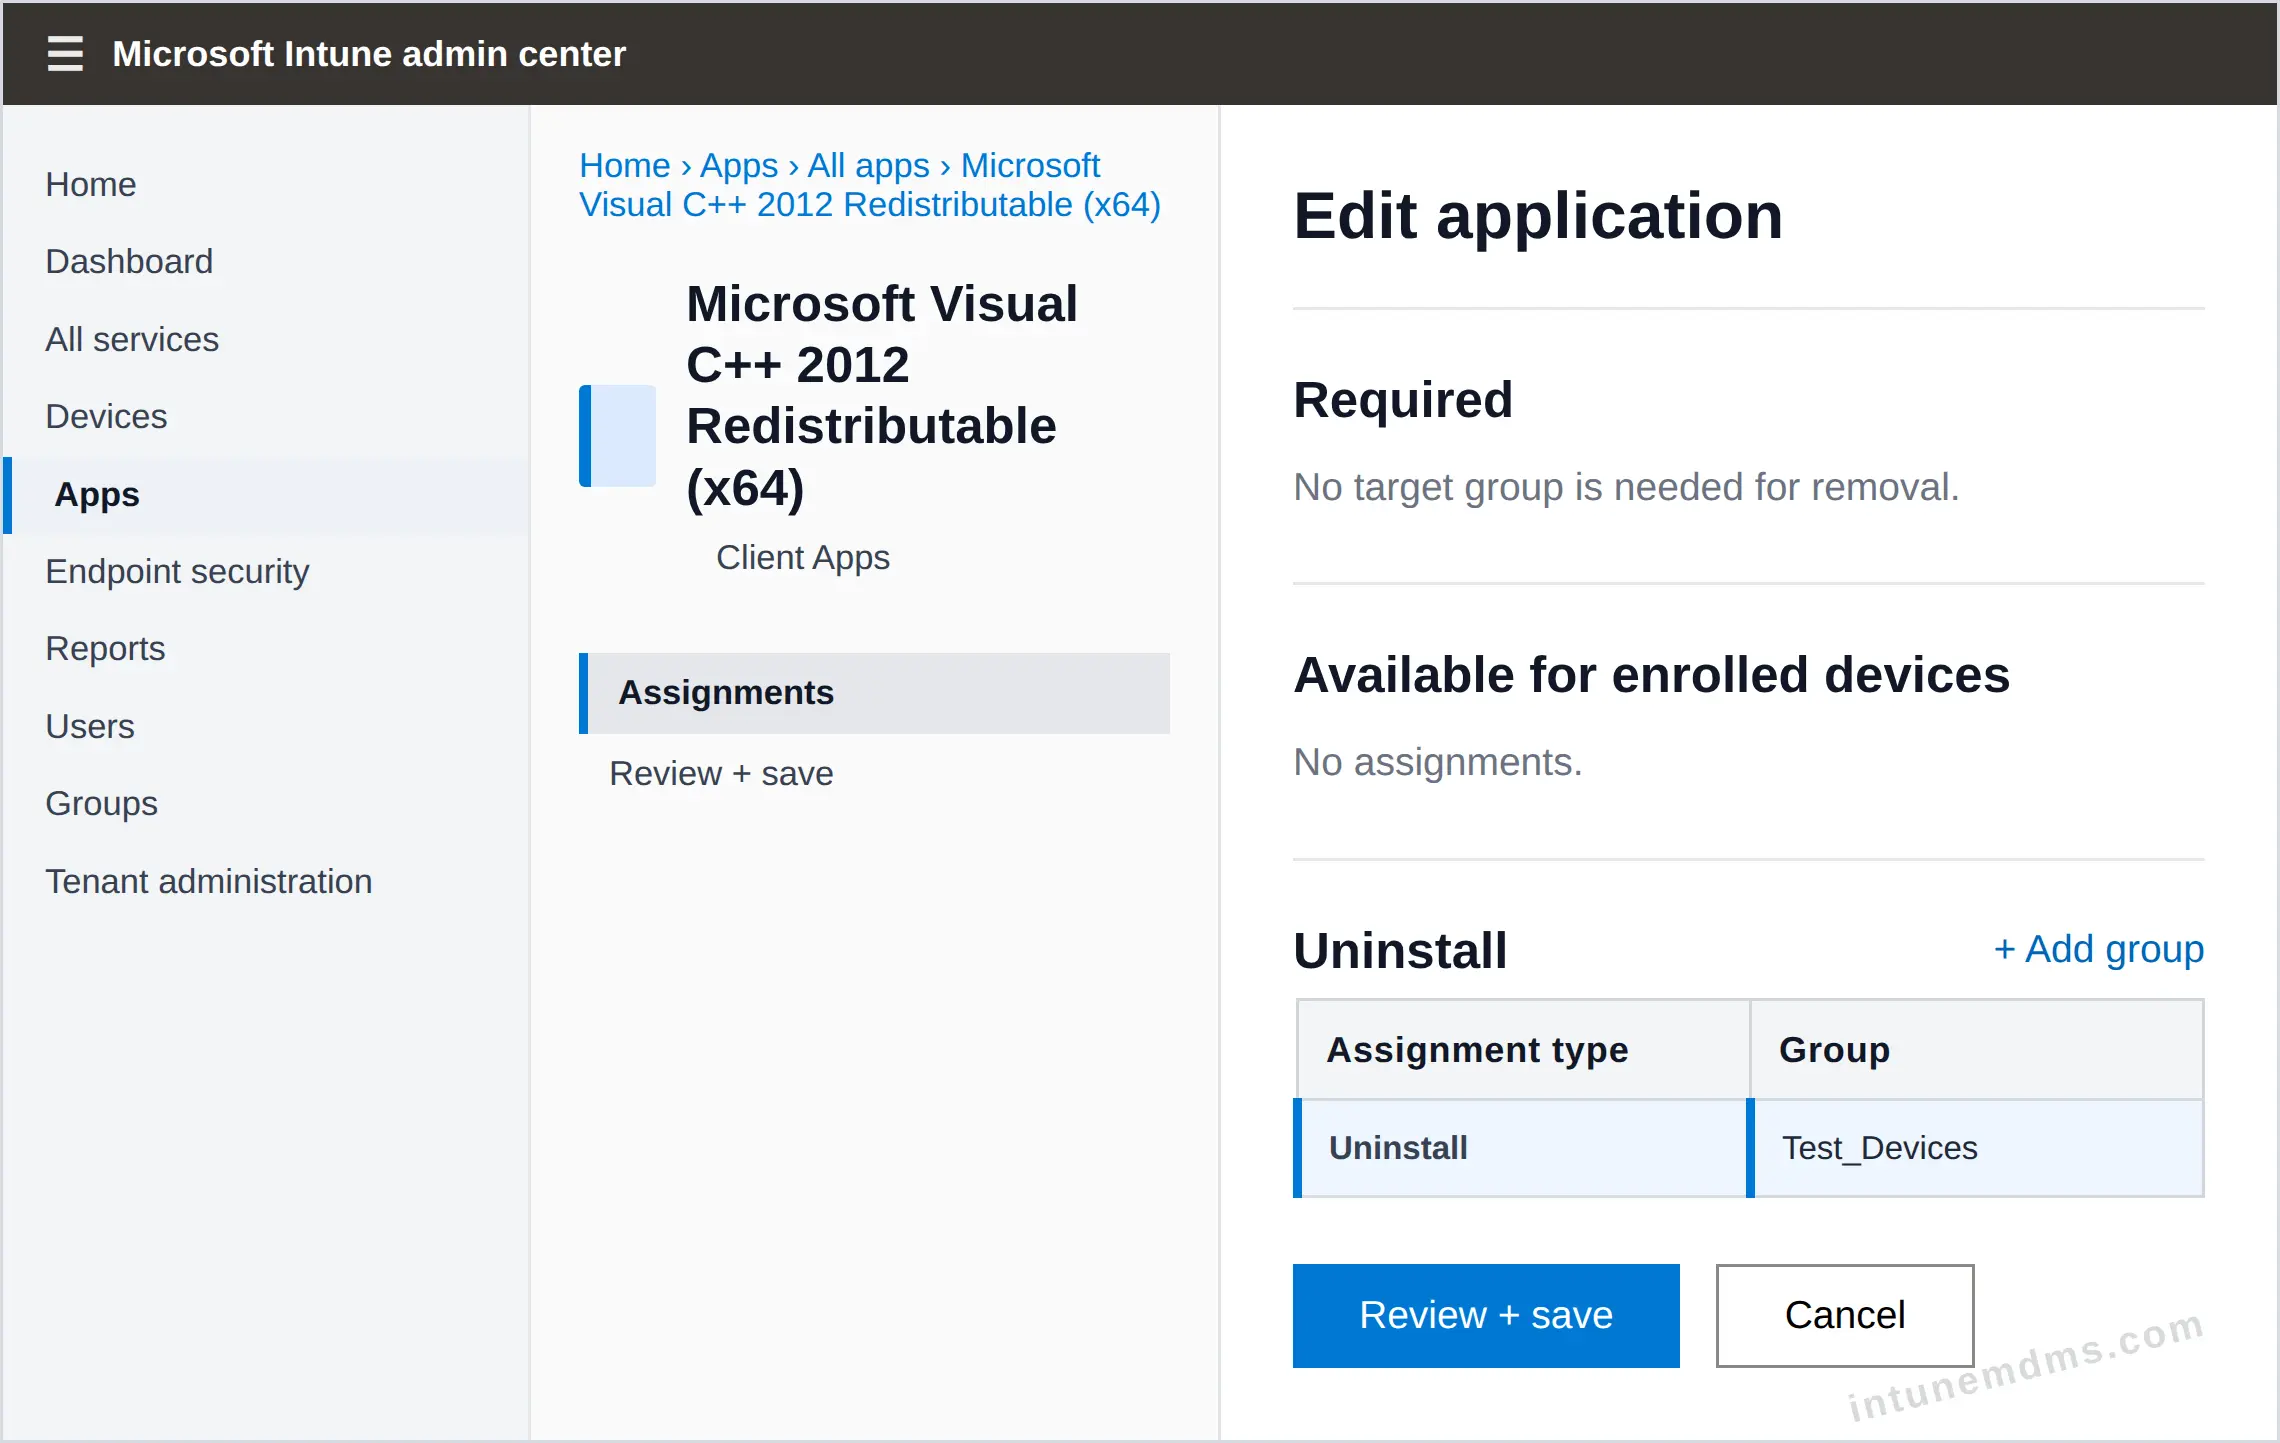Navigate to Groups
This screenshot has height=1443, width=2280.
tap(102, 803)
